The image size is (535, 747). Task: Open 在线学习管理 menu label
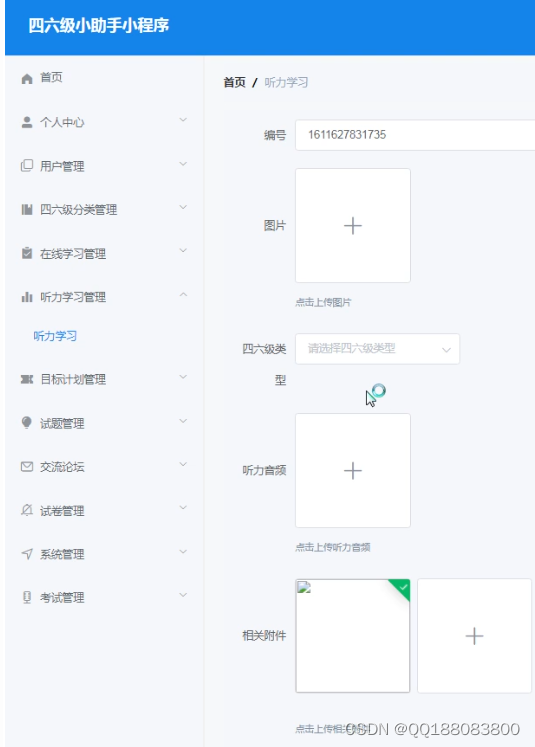(x=73, y=254)
